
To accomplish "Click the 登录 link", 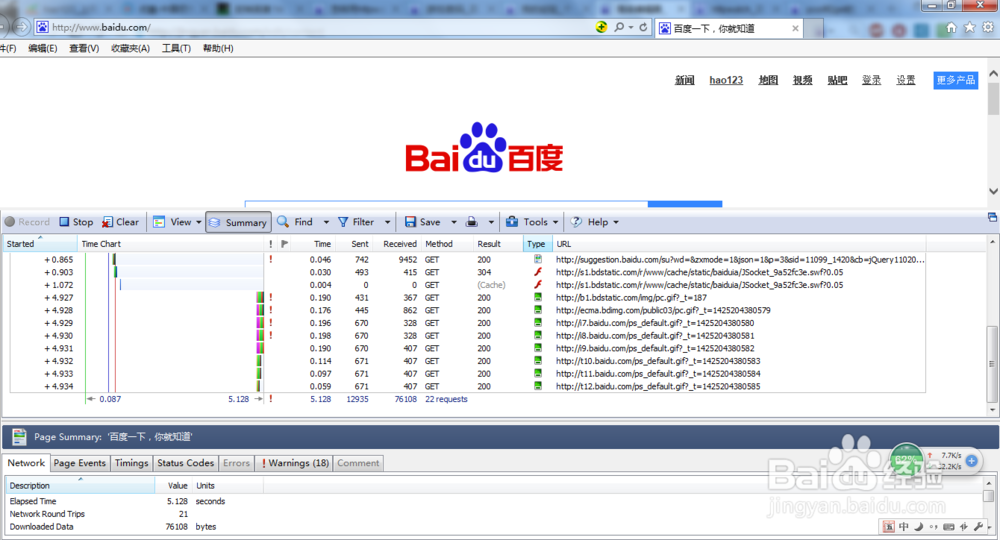I will tap(871, 80).
